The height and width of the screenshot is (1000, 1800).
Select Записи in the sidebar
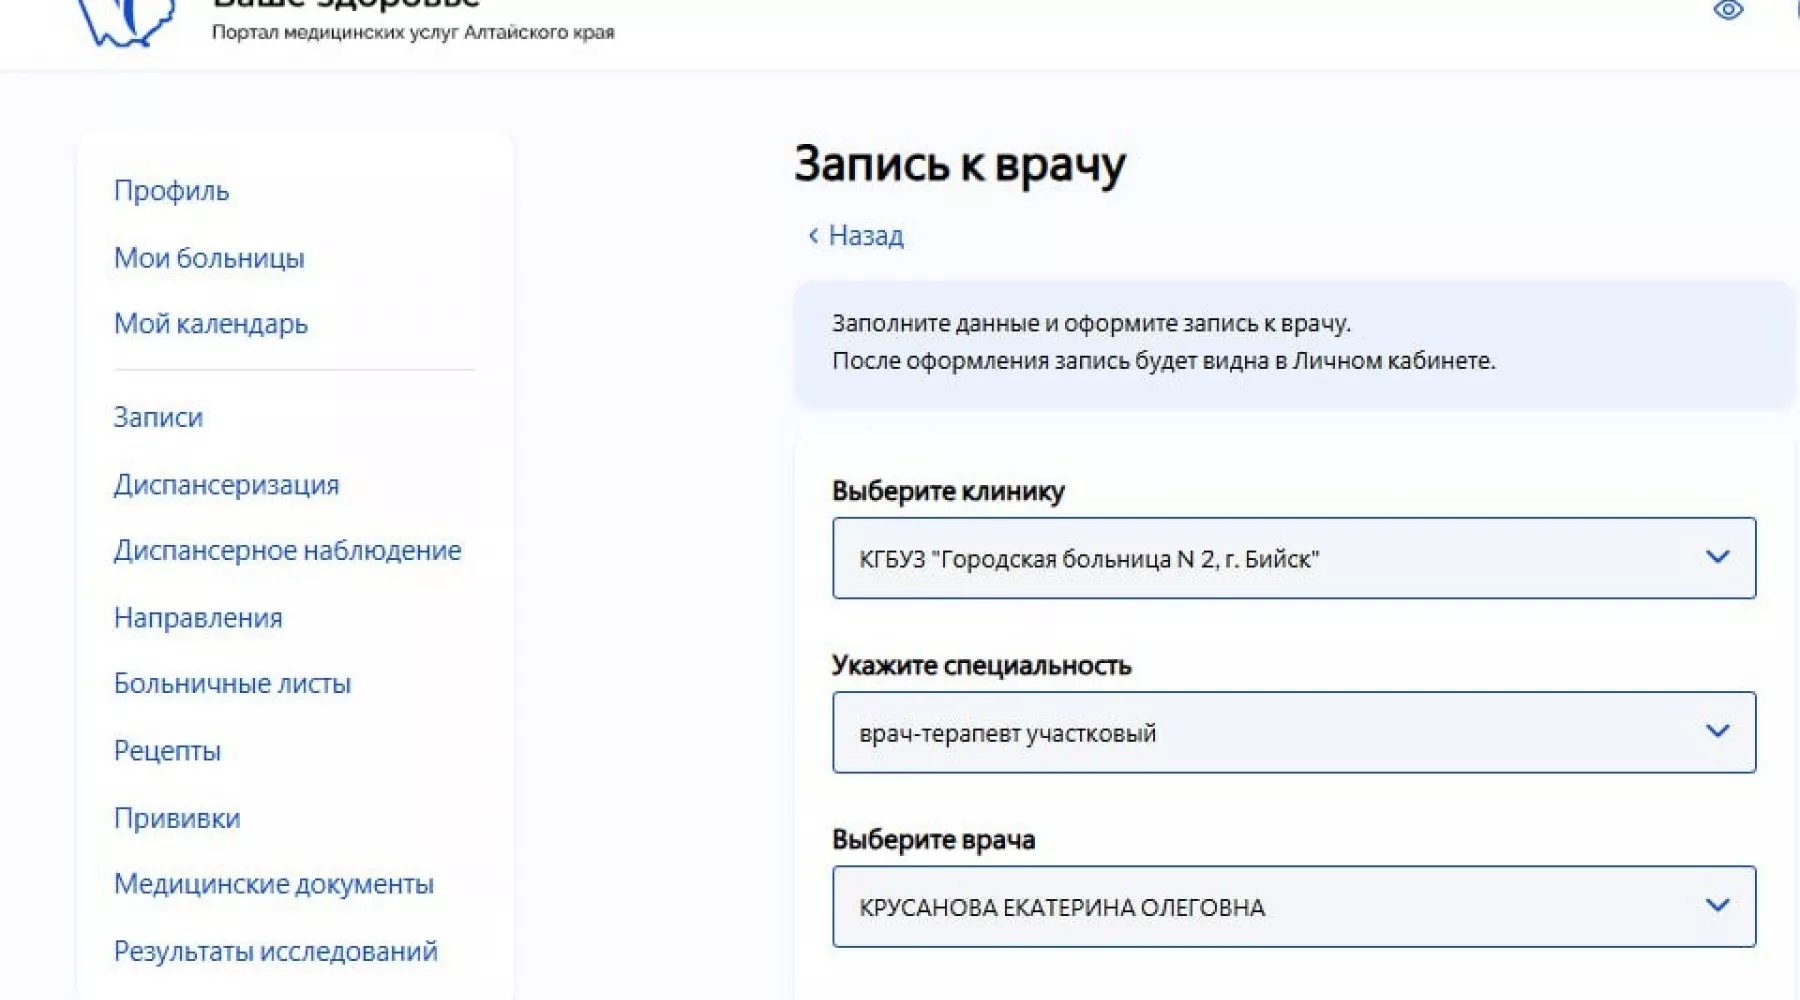pos(158,417)
